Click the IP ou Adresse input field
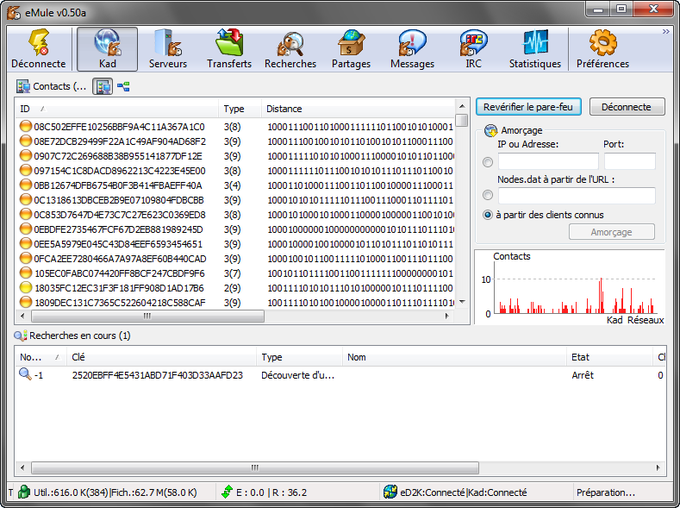 click(x=548, y=161)
